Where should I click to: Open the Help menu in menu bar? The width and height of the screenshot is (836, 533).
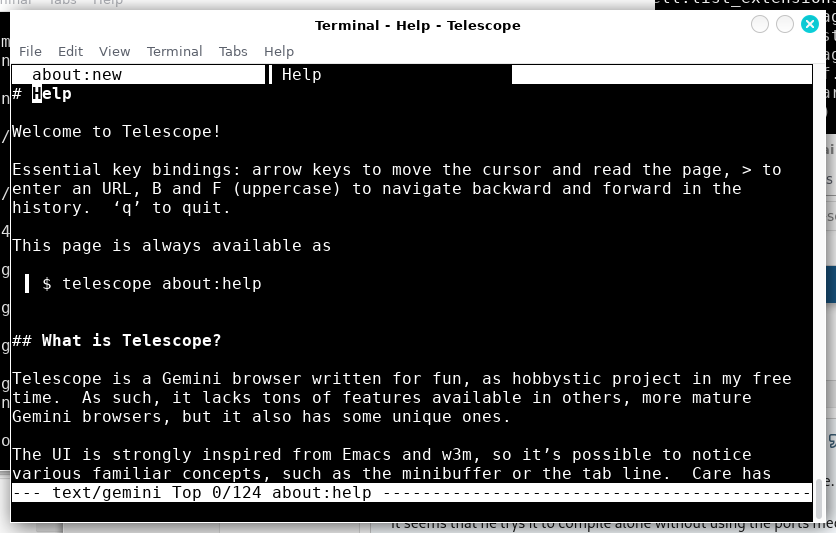pos(279,51)
